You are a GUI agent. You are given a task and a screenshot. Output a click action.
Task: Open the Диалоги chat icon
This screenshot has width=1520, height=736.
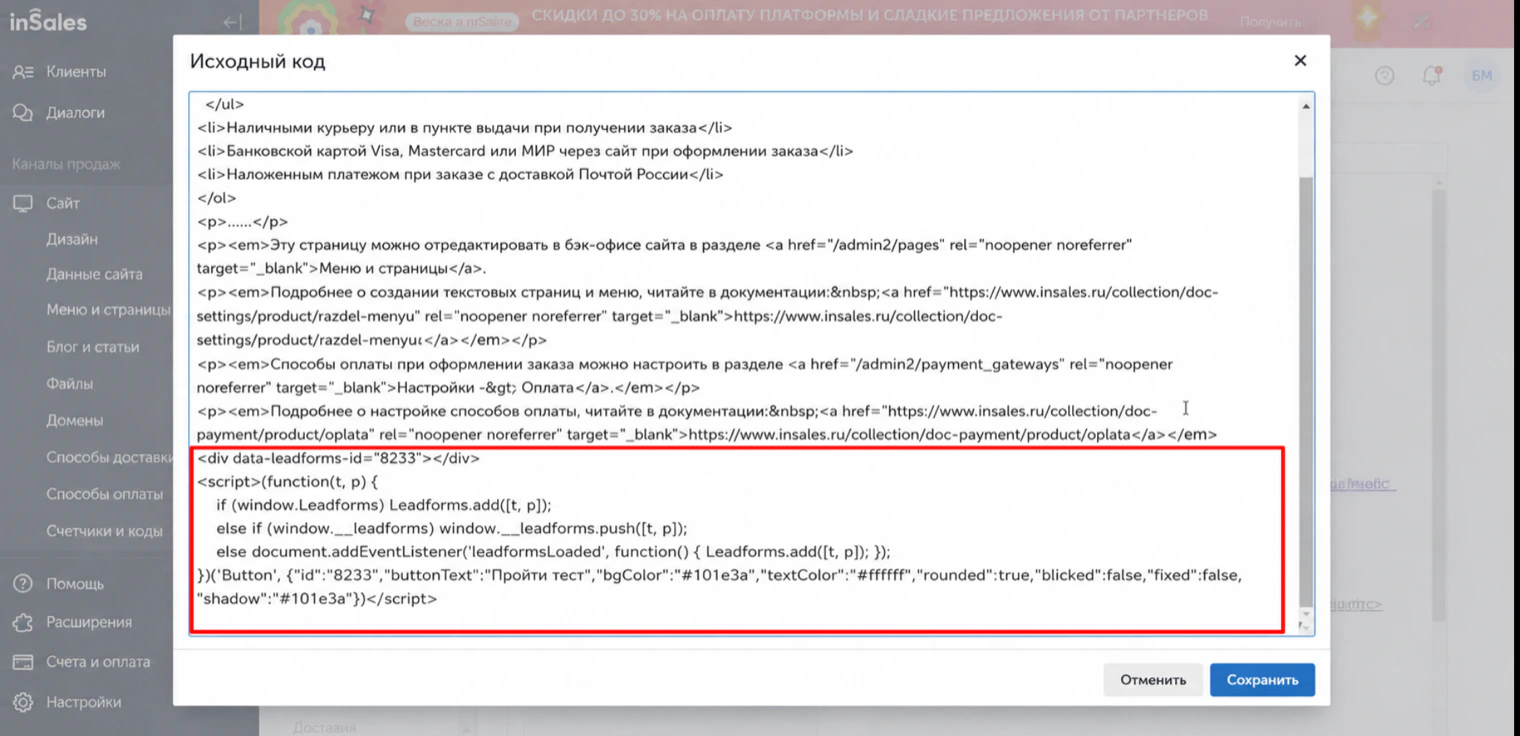[22, 113]
